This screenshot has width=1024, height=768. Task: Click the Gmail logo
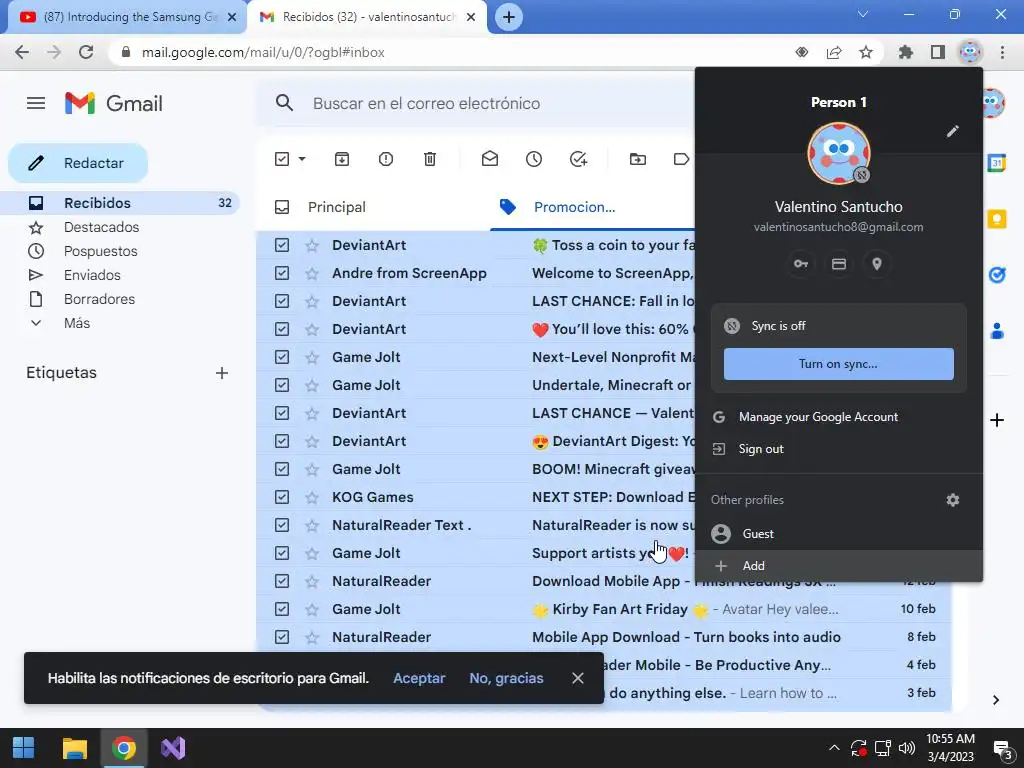pos(114,103)
